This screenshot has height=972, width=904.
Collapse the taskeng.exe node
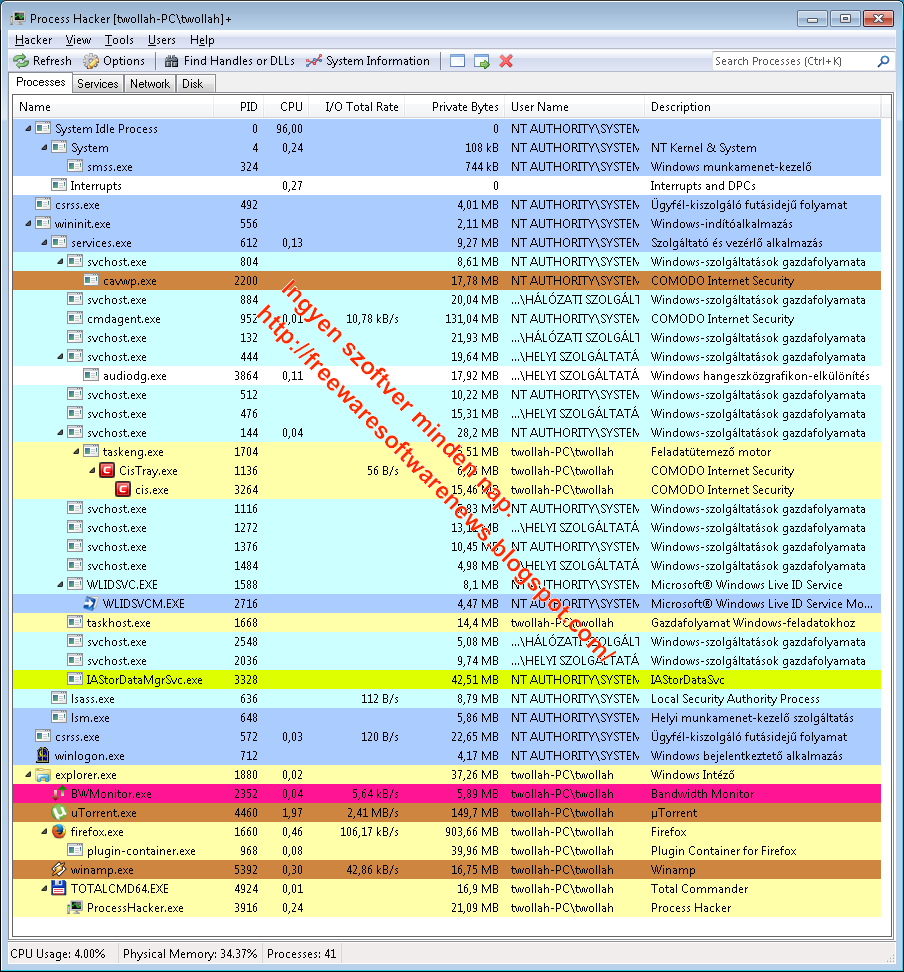(x=76, y=451)
